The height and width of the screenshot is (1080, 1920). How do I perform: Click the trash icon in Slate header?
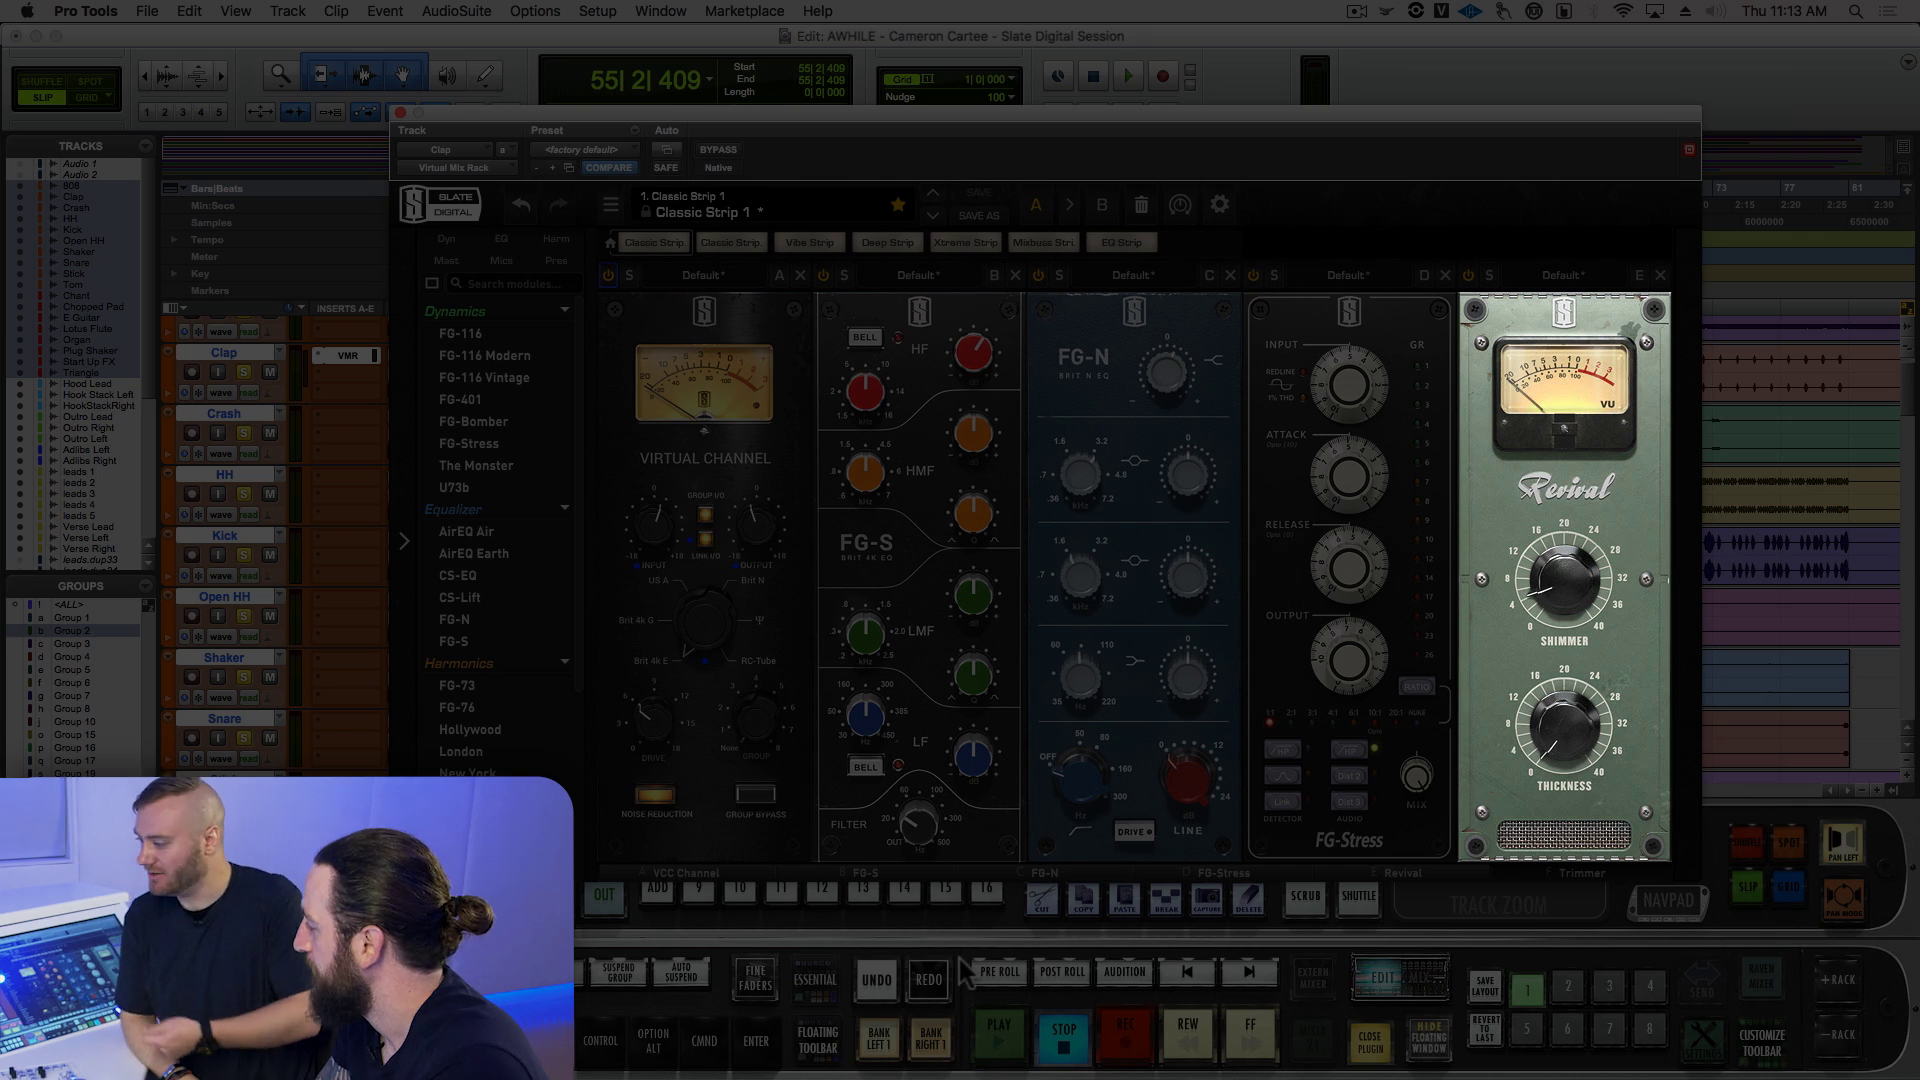[1141, 205]
